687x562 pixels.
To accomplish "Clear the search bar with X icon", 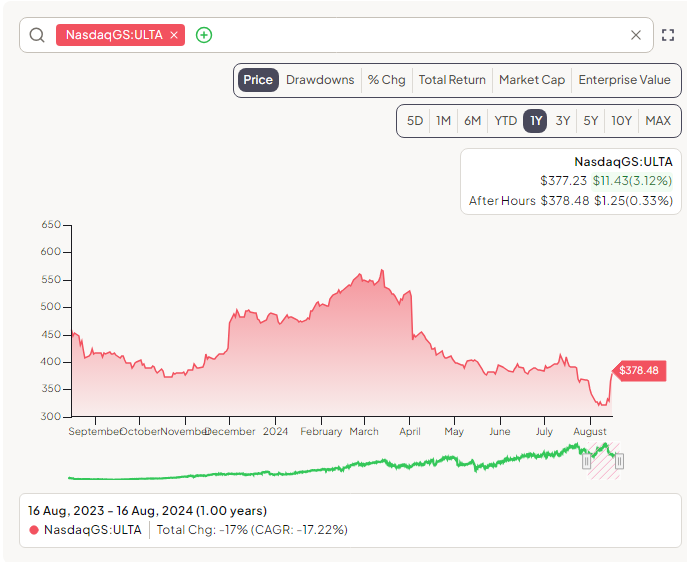I will point(636,35).
